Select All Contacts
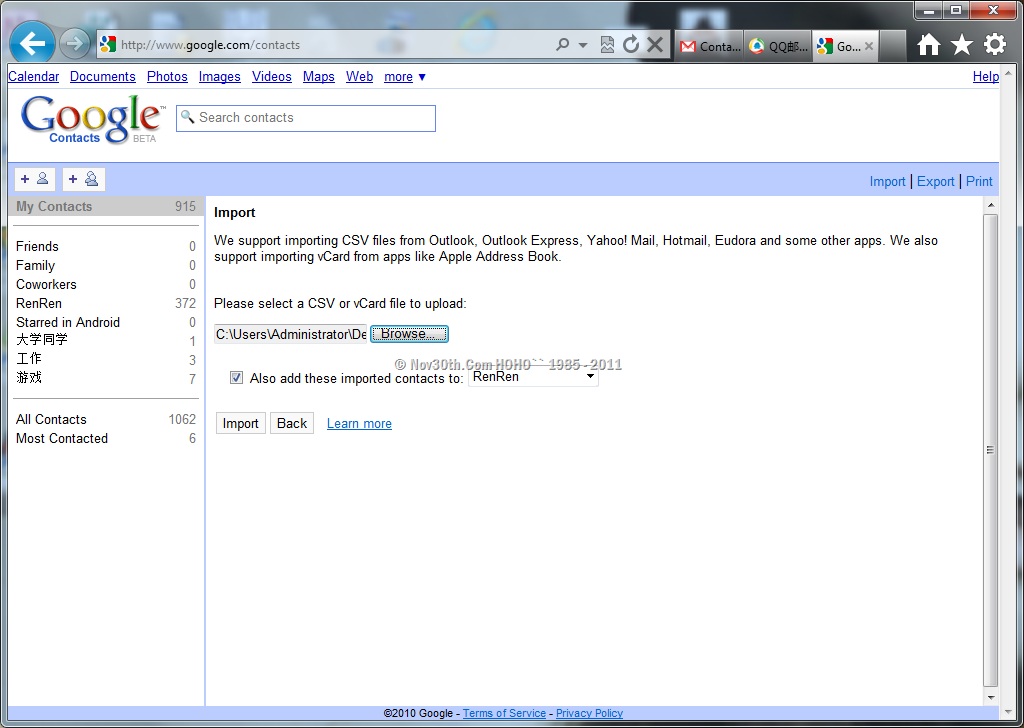The width and height of the screenshot is (1024, 728). (x=106, y=419)
